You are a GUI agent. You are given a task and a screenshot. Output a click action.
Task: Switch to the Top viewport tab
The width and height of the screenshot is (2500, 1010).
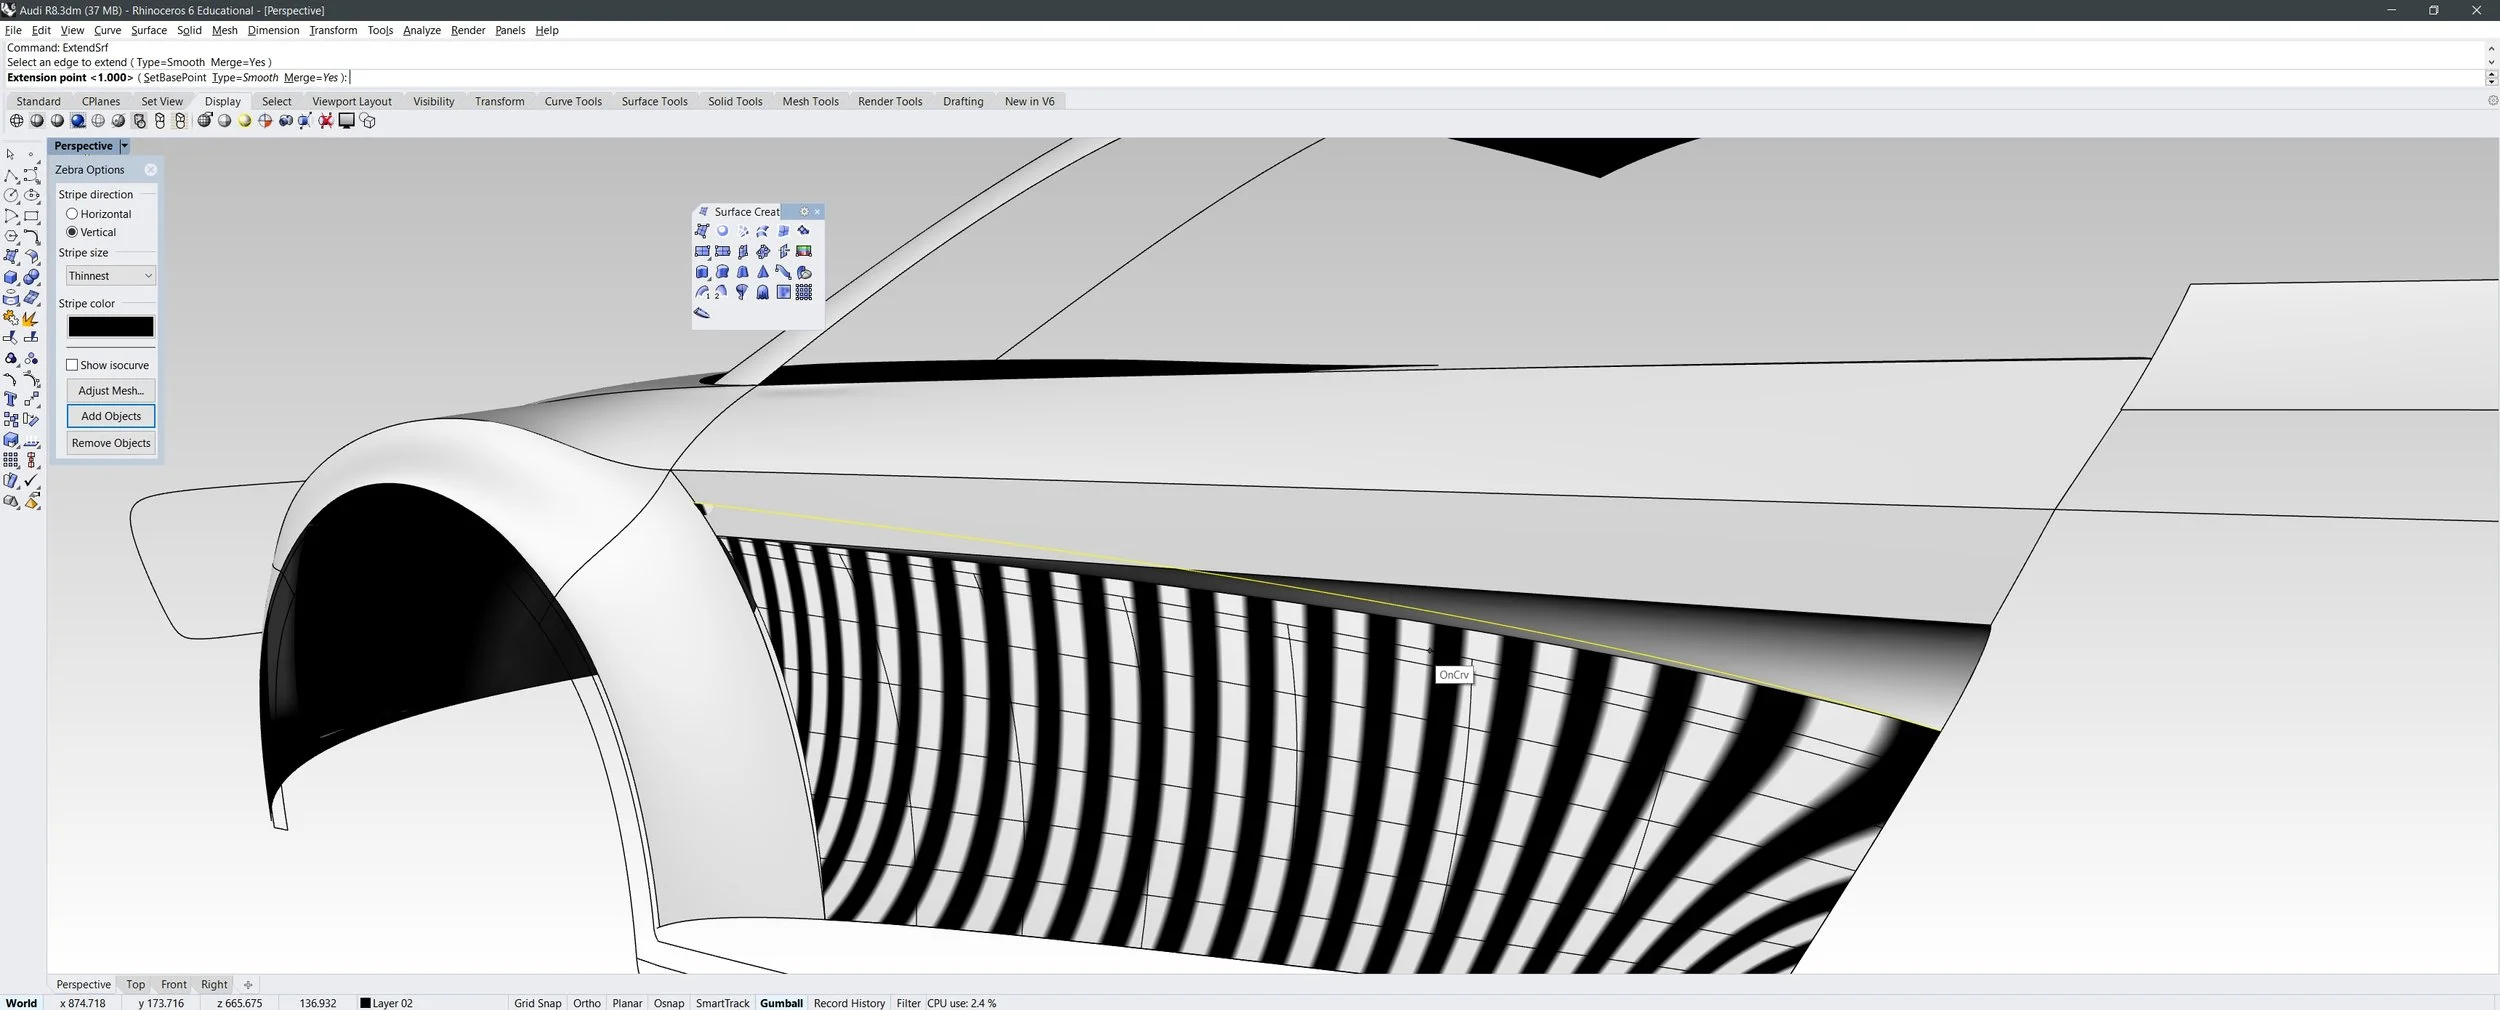tap(135, 985)
